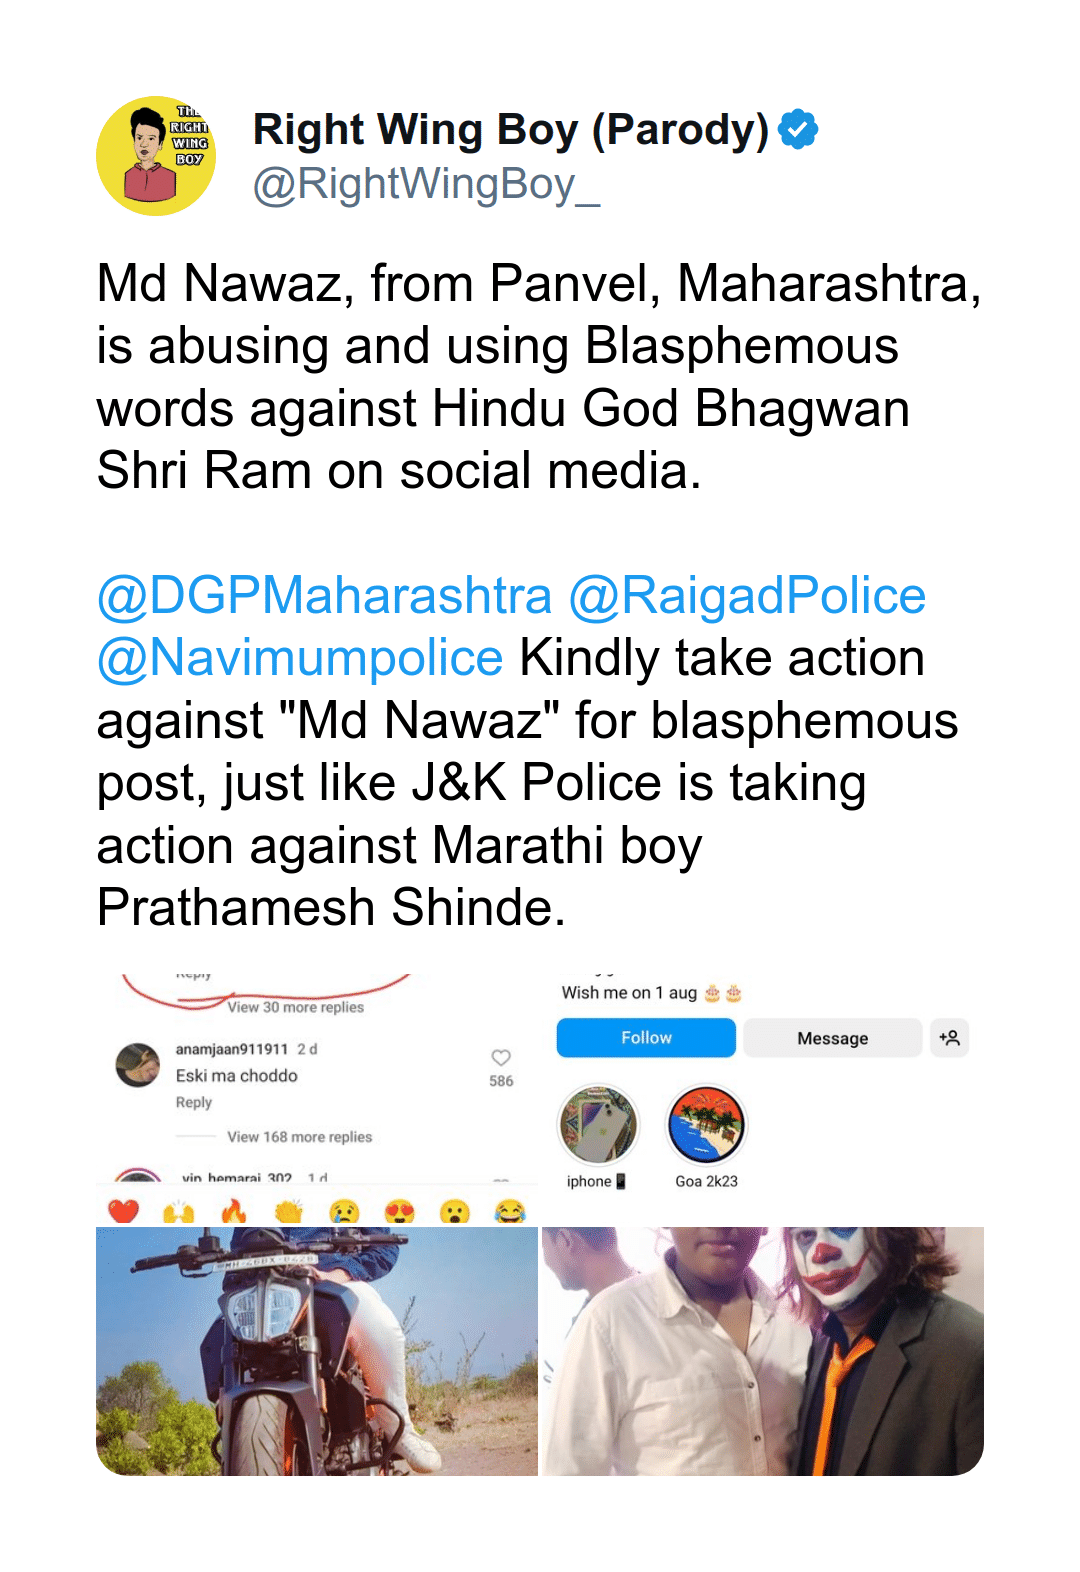Viewport: 1080px width, 1572px height.
Task: Select the red heart emoji reaction
Action: click(124, 1212)
